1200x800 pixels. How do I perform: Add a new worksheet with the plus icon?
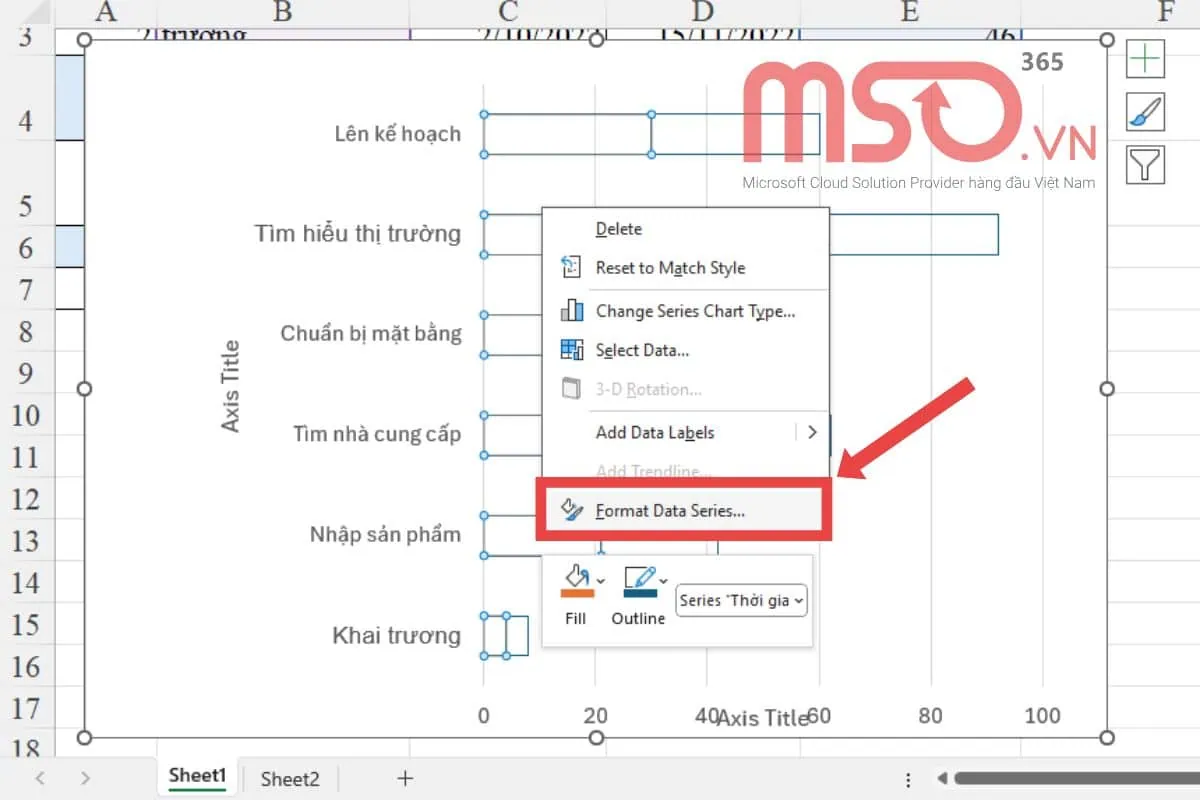(x=403, y=778)
